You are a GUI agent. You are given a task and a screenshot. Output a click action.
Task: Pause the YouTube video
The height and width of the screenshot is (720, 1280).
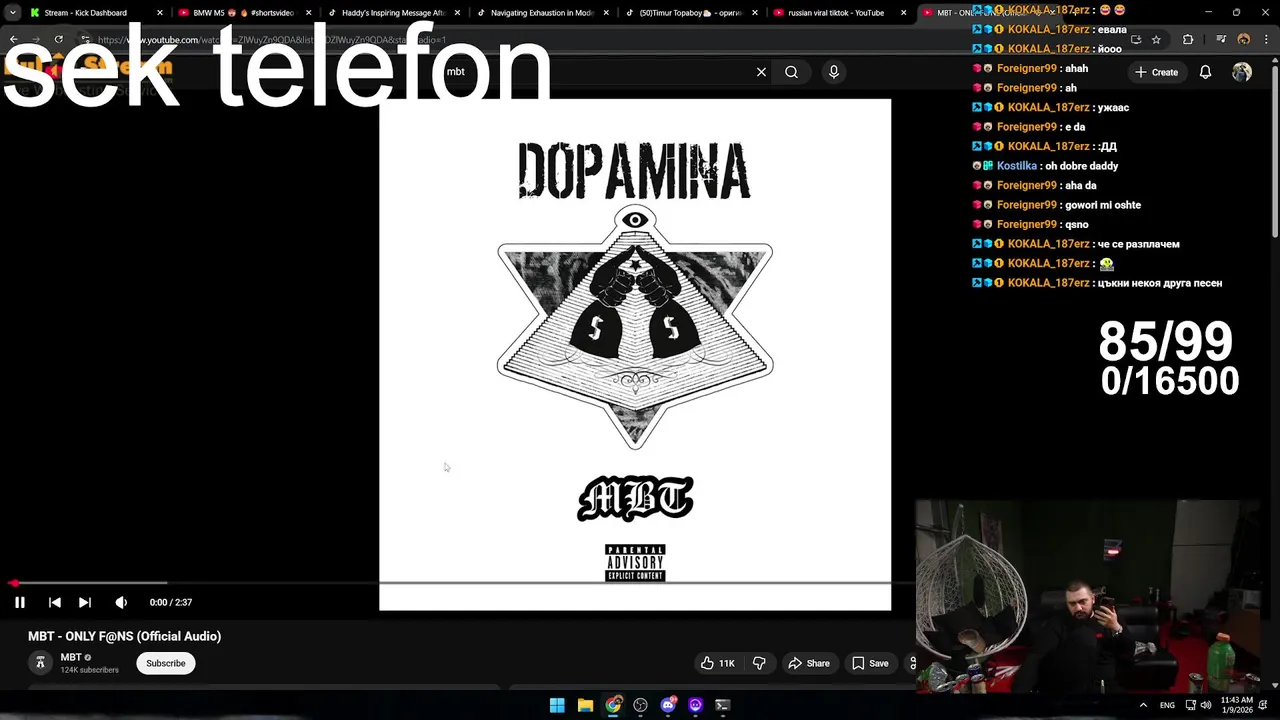pyautogui.click(x=19, y=602)
